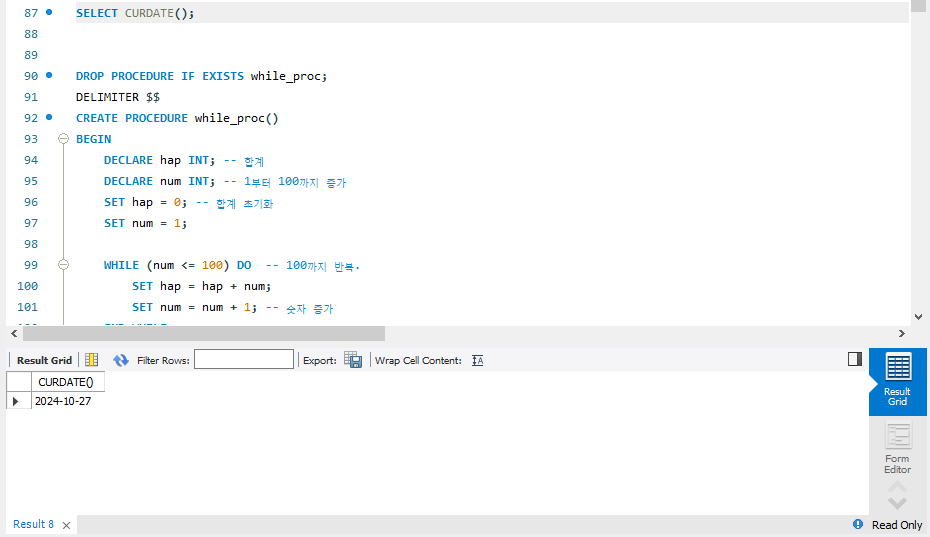
Task: Show next side panel with down chevron
Action: (897, 504)
